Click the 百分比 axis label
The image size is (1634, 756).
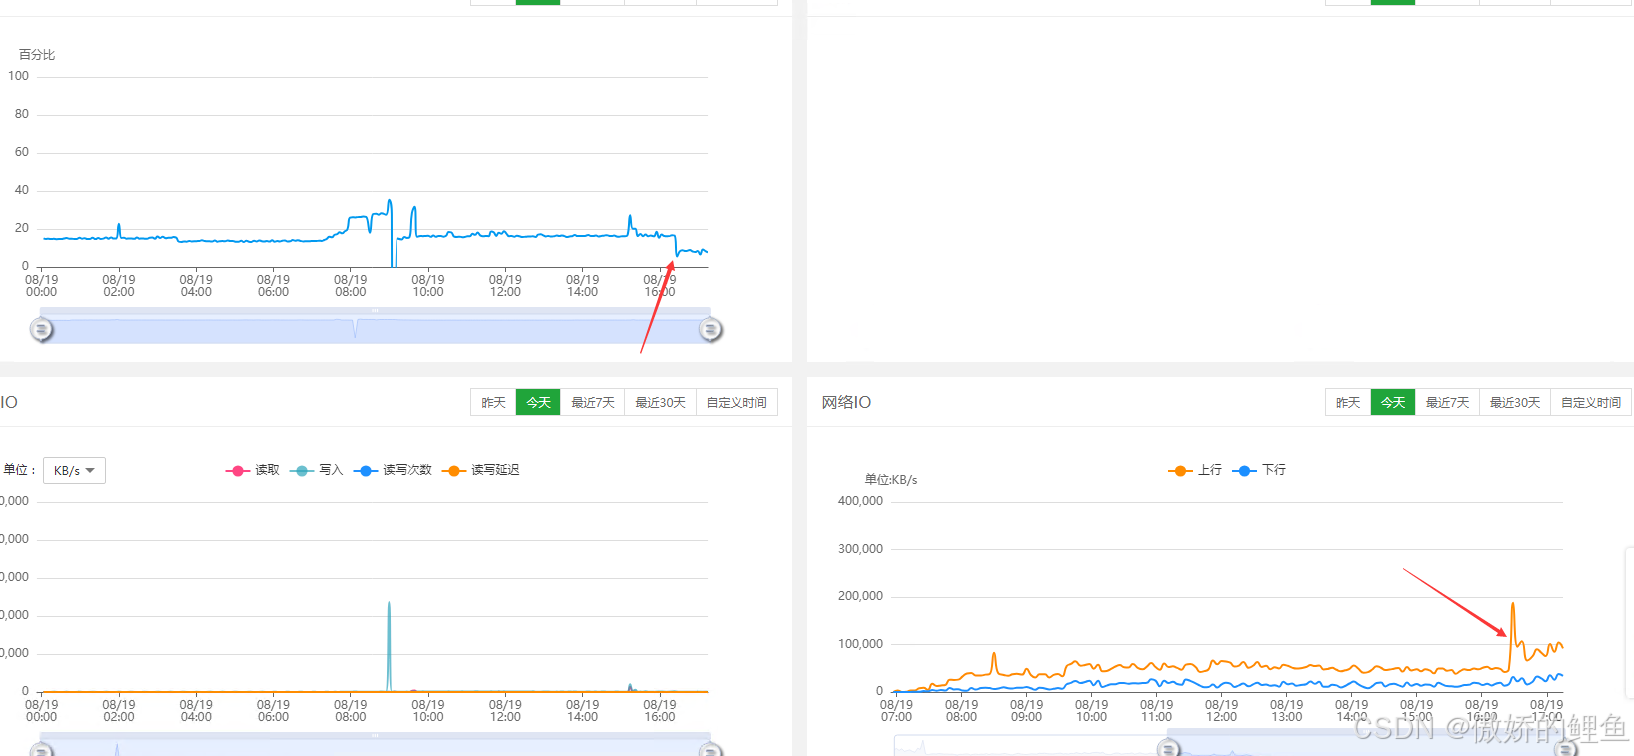coord(37,55)
